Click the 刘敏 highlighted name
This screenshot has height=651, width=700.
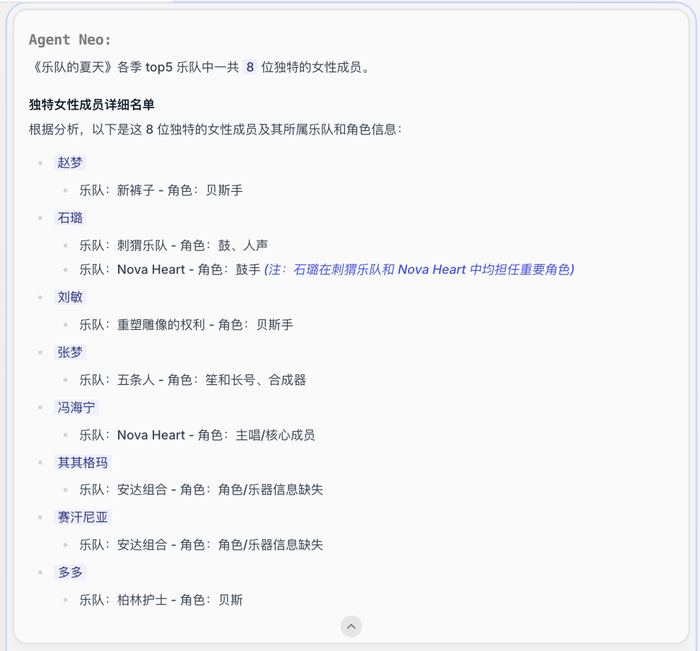pyautogui.click(x=70, y=297)
